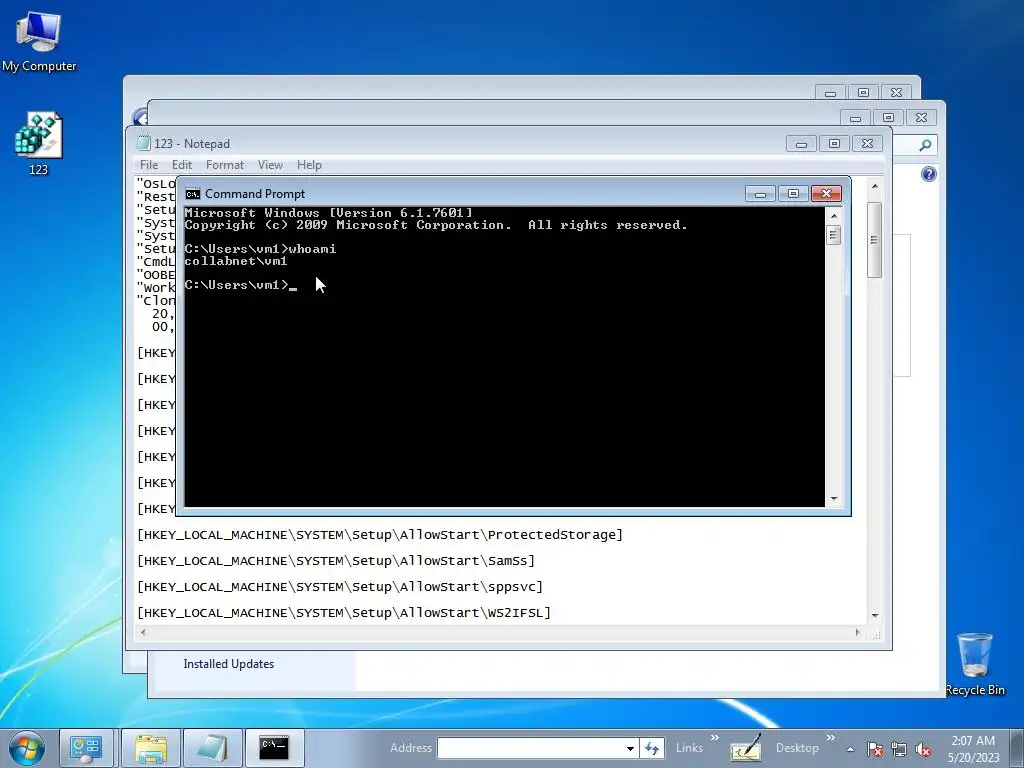Click the Command Prompt title bar text
Viewport: 1024px width, 768px height.
pos(255,194)
